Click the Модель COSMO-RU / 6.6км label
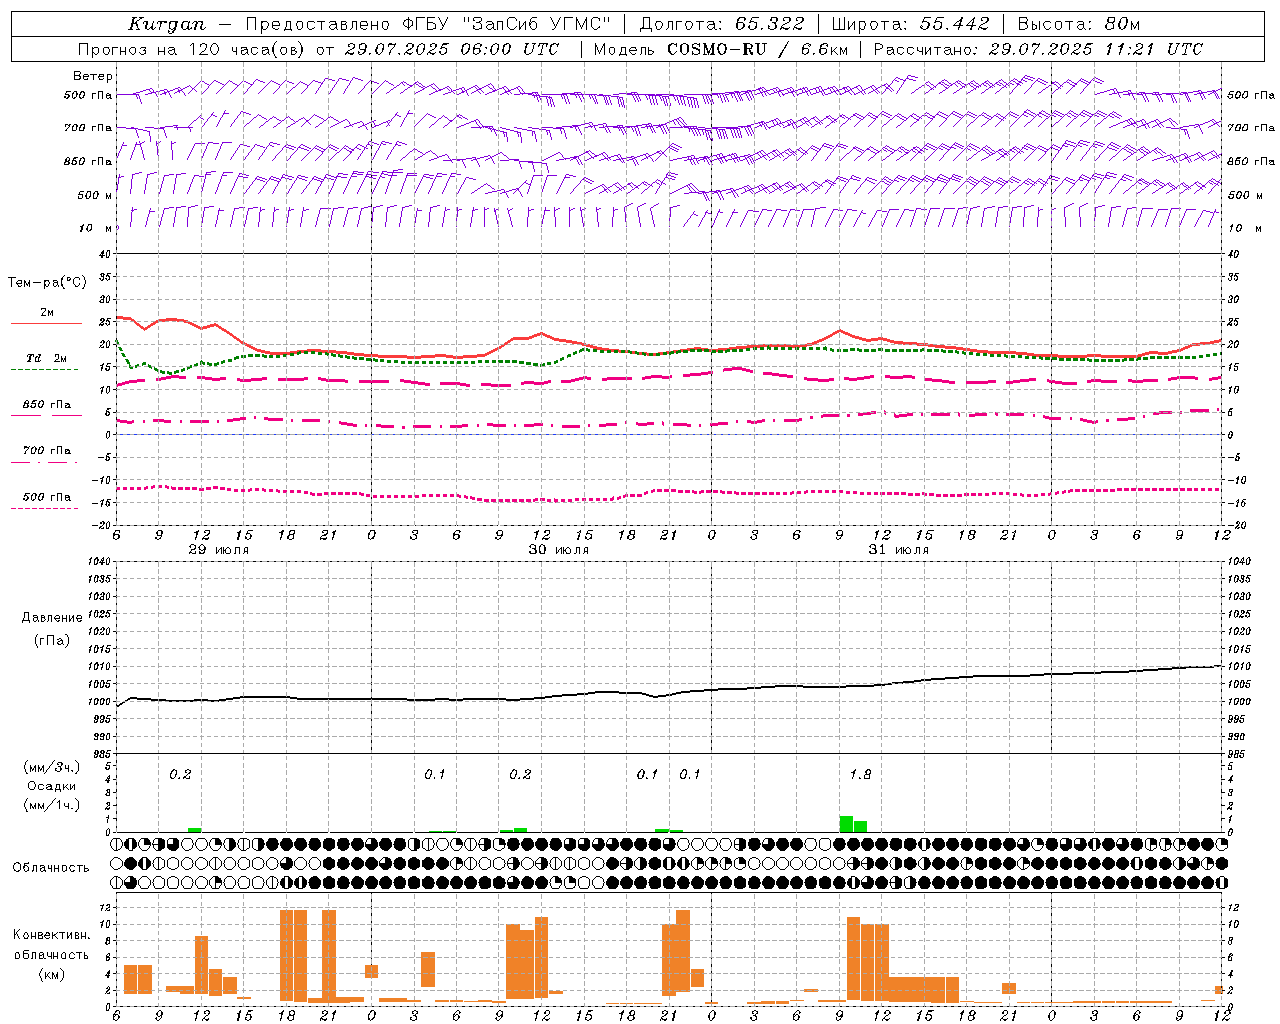Viewport: 1280px width, 1024px height. [721, 49]
